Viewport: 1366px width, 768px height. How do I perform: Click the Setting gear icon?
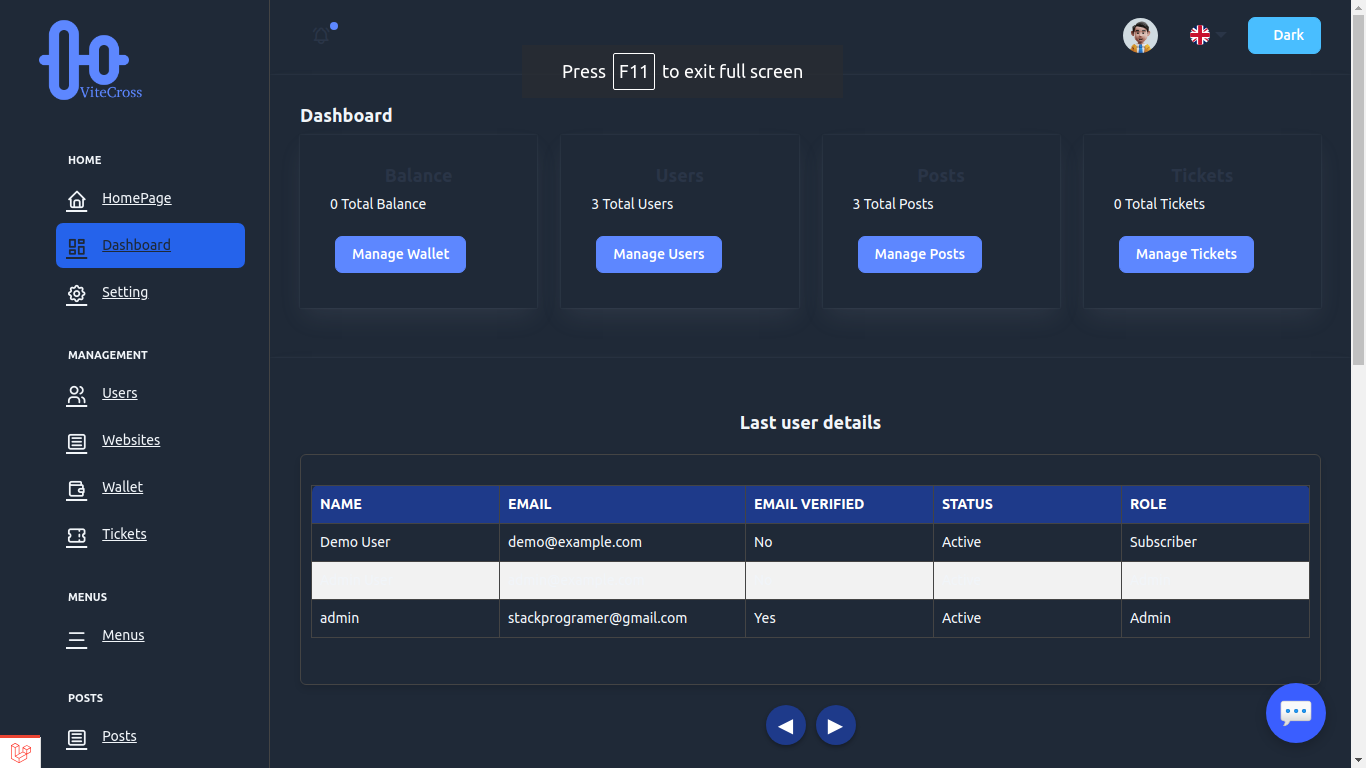(77, 294)
